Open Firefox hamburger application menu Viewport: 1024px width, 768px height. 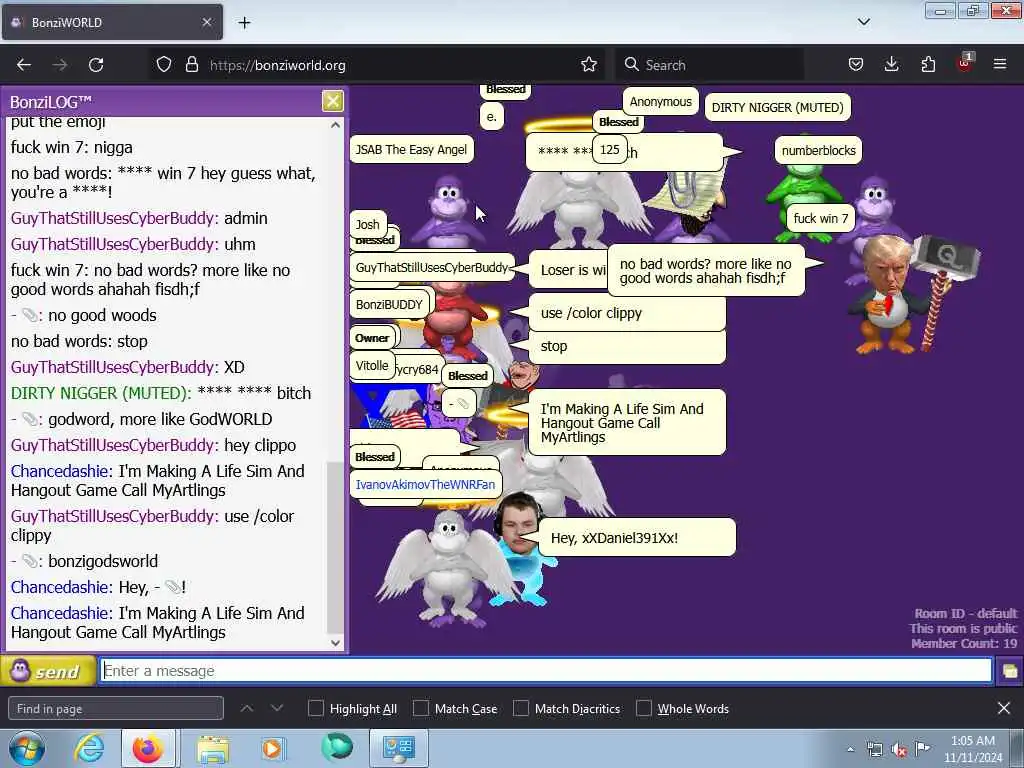point(1000,65)
